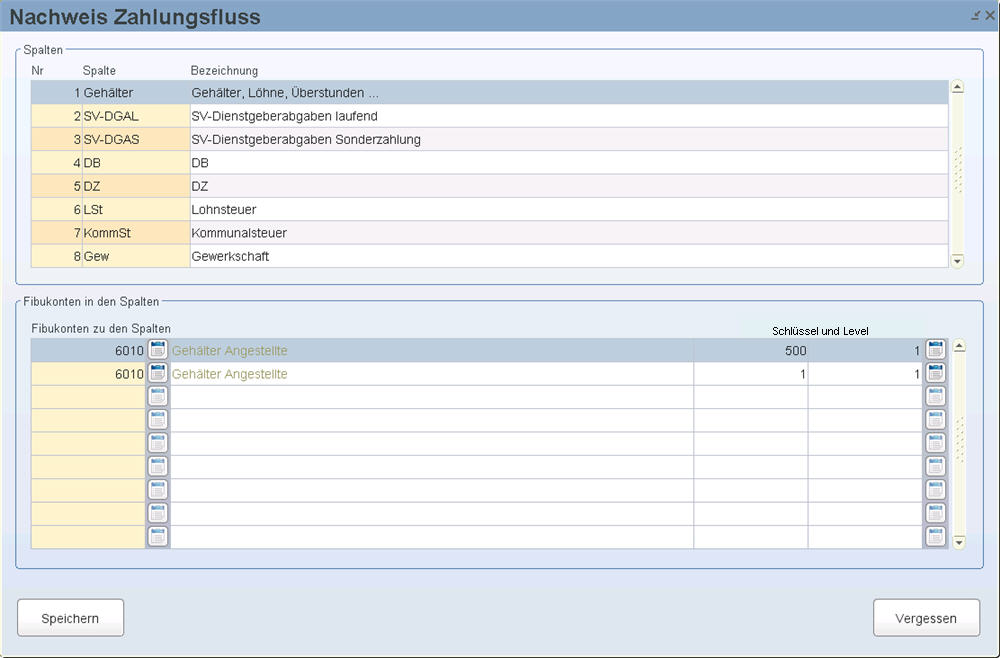
Task: Click right-side lookup icon in third Fibukonten row
Action: pos(935,396)
